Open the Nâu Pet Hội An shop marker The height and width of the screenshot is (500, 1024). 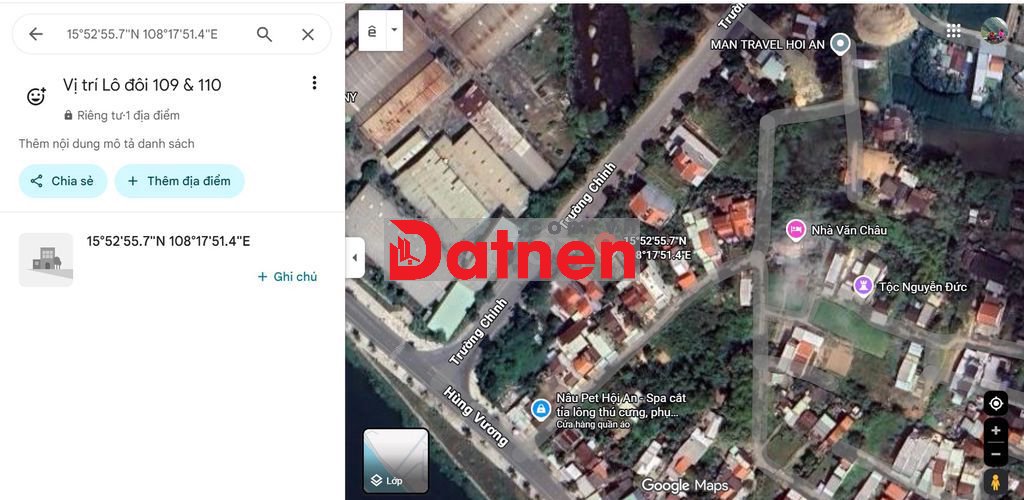(540, 408)
